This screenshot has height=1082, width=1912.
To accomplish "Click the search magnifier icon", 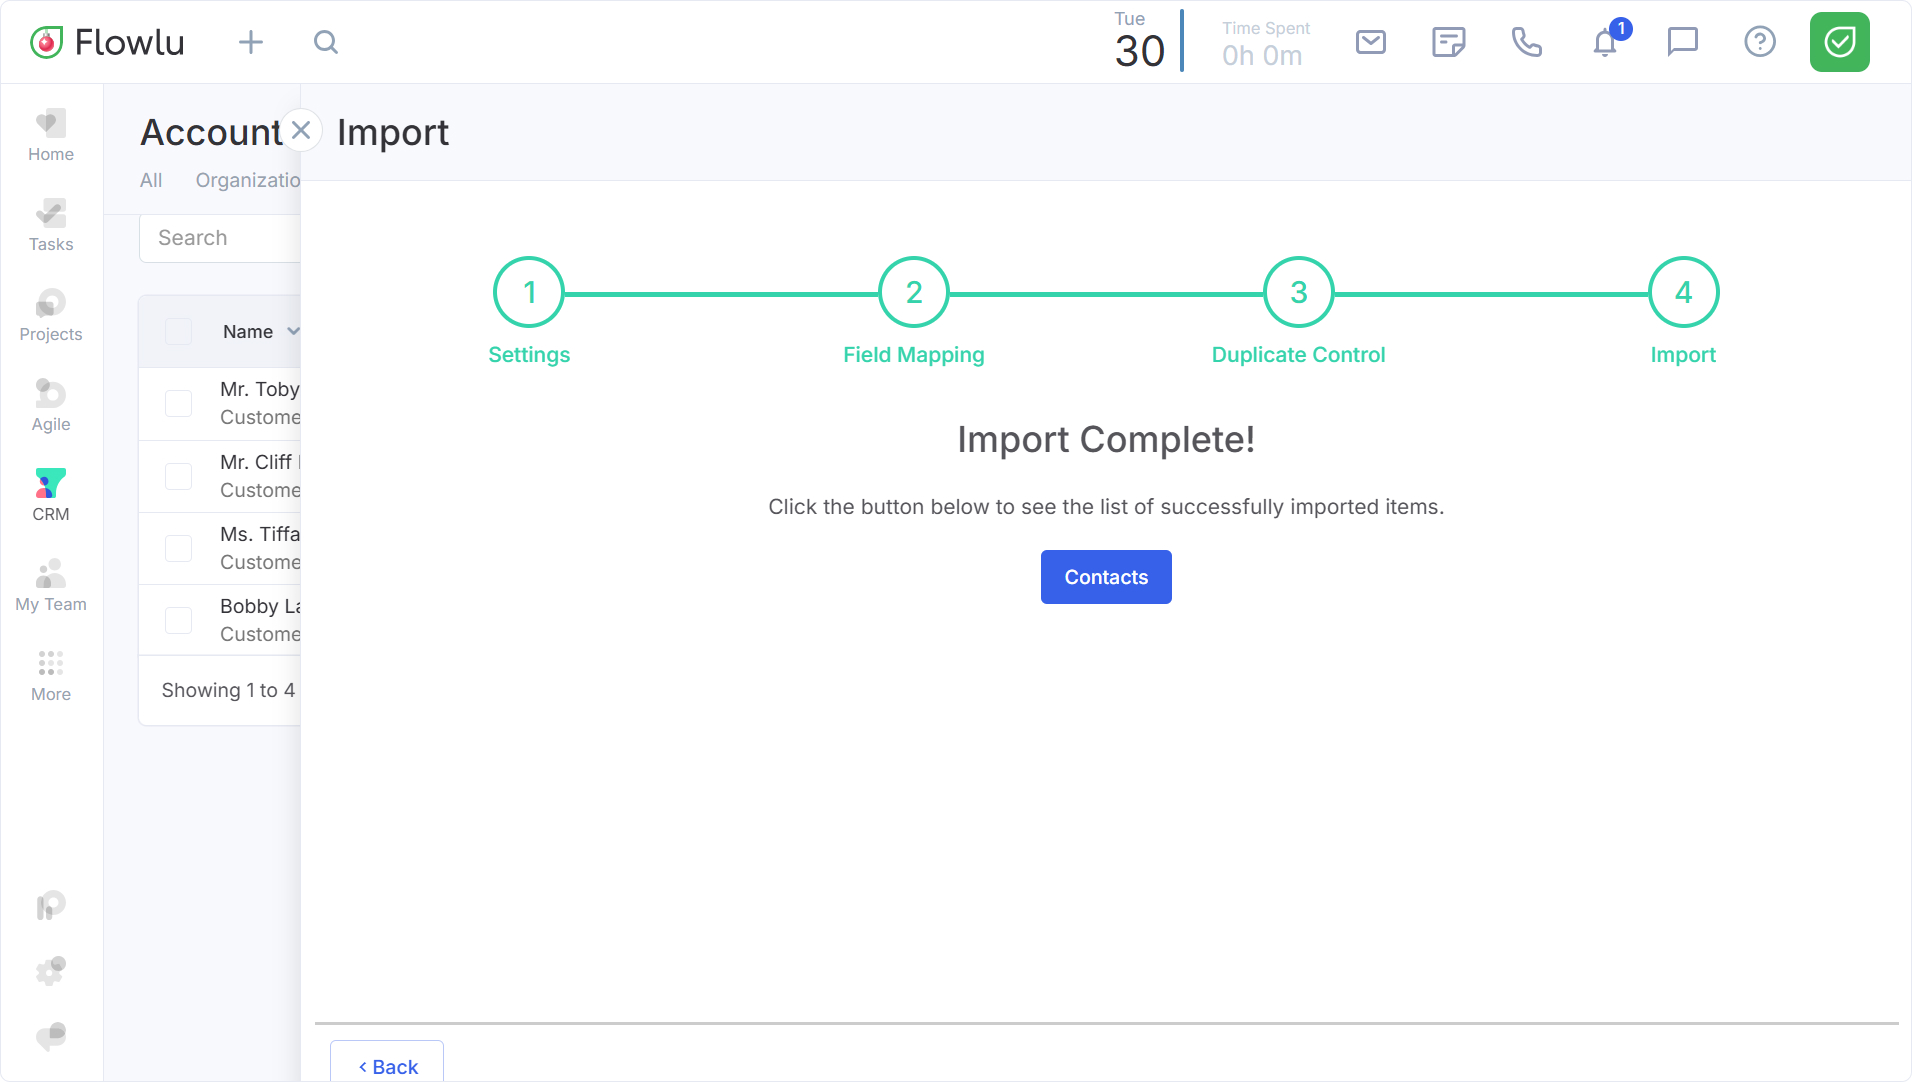I will click(x=326, y=42).
